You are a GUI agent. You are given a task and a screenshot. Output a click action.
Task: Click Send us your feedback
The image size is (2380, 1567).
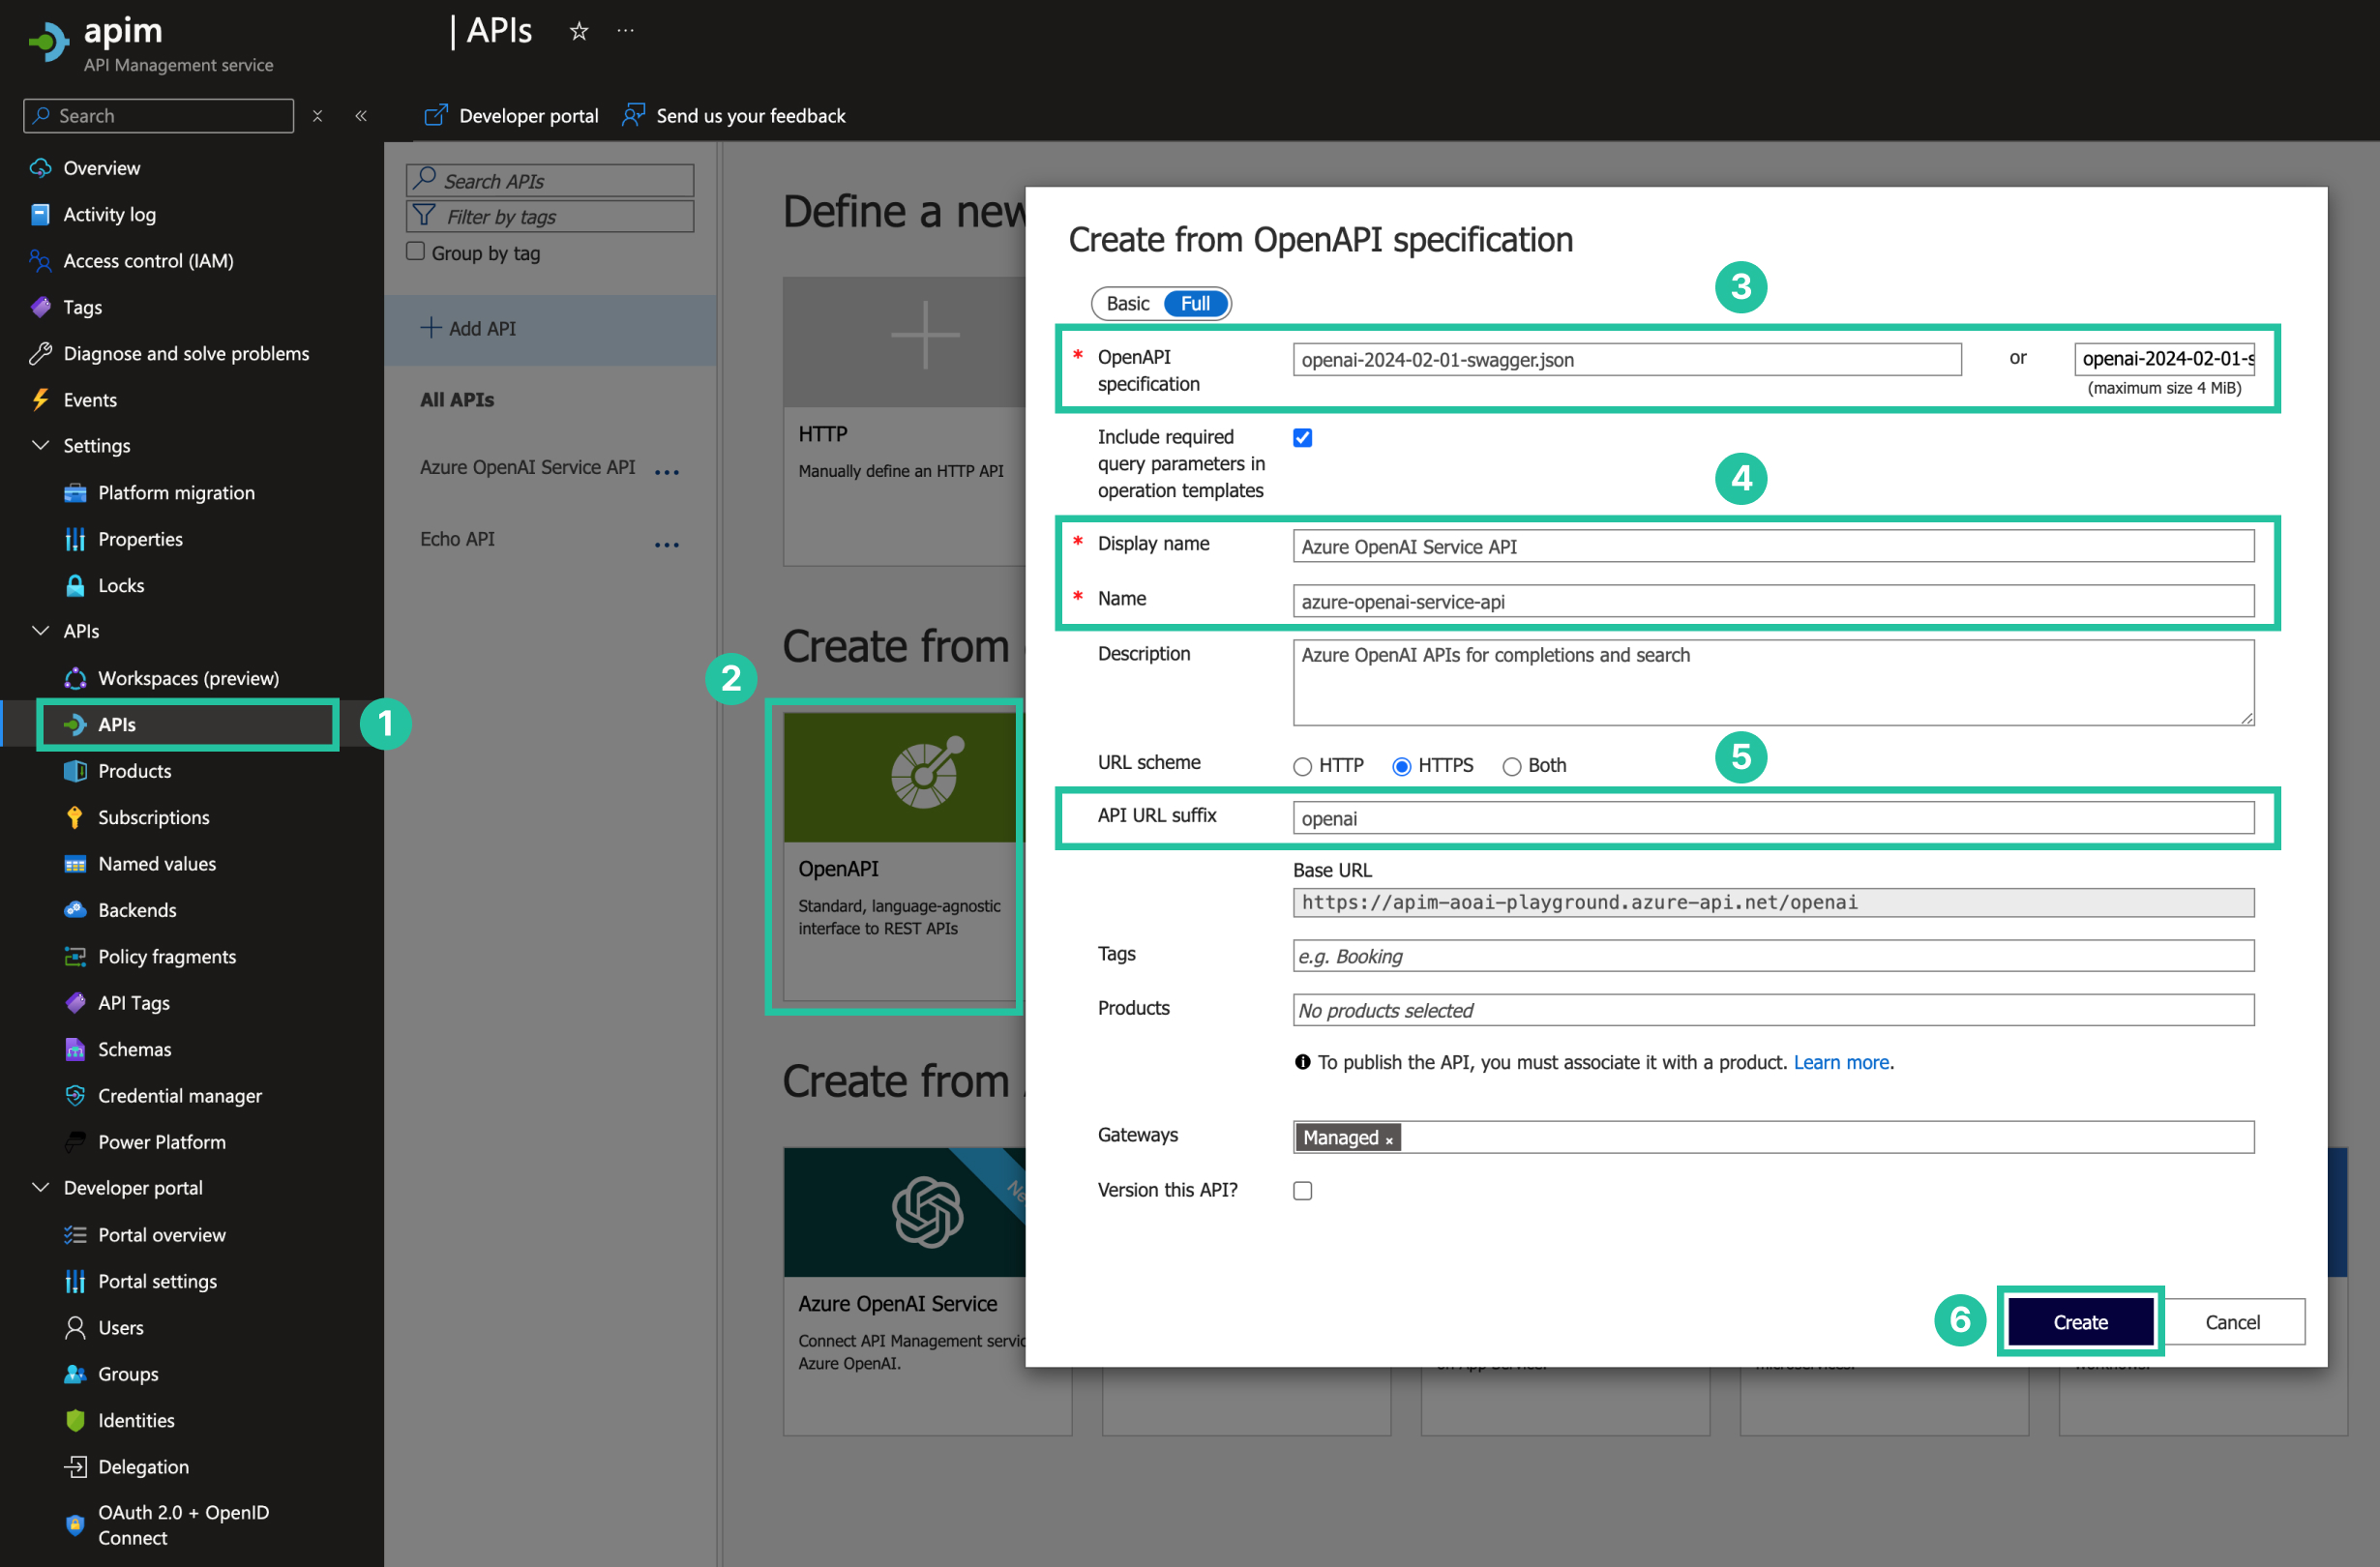coord(734,116)
